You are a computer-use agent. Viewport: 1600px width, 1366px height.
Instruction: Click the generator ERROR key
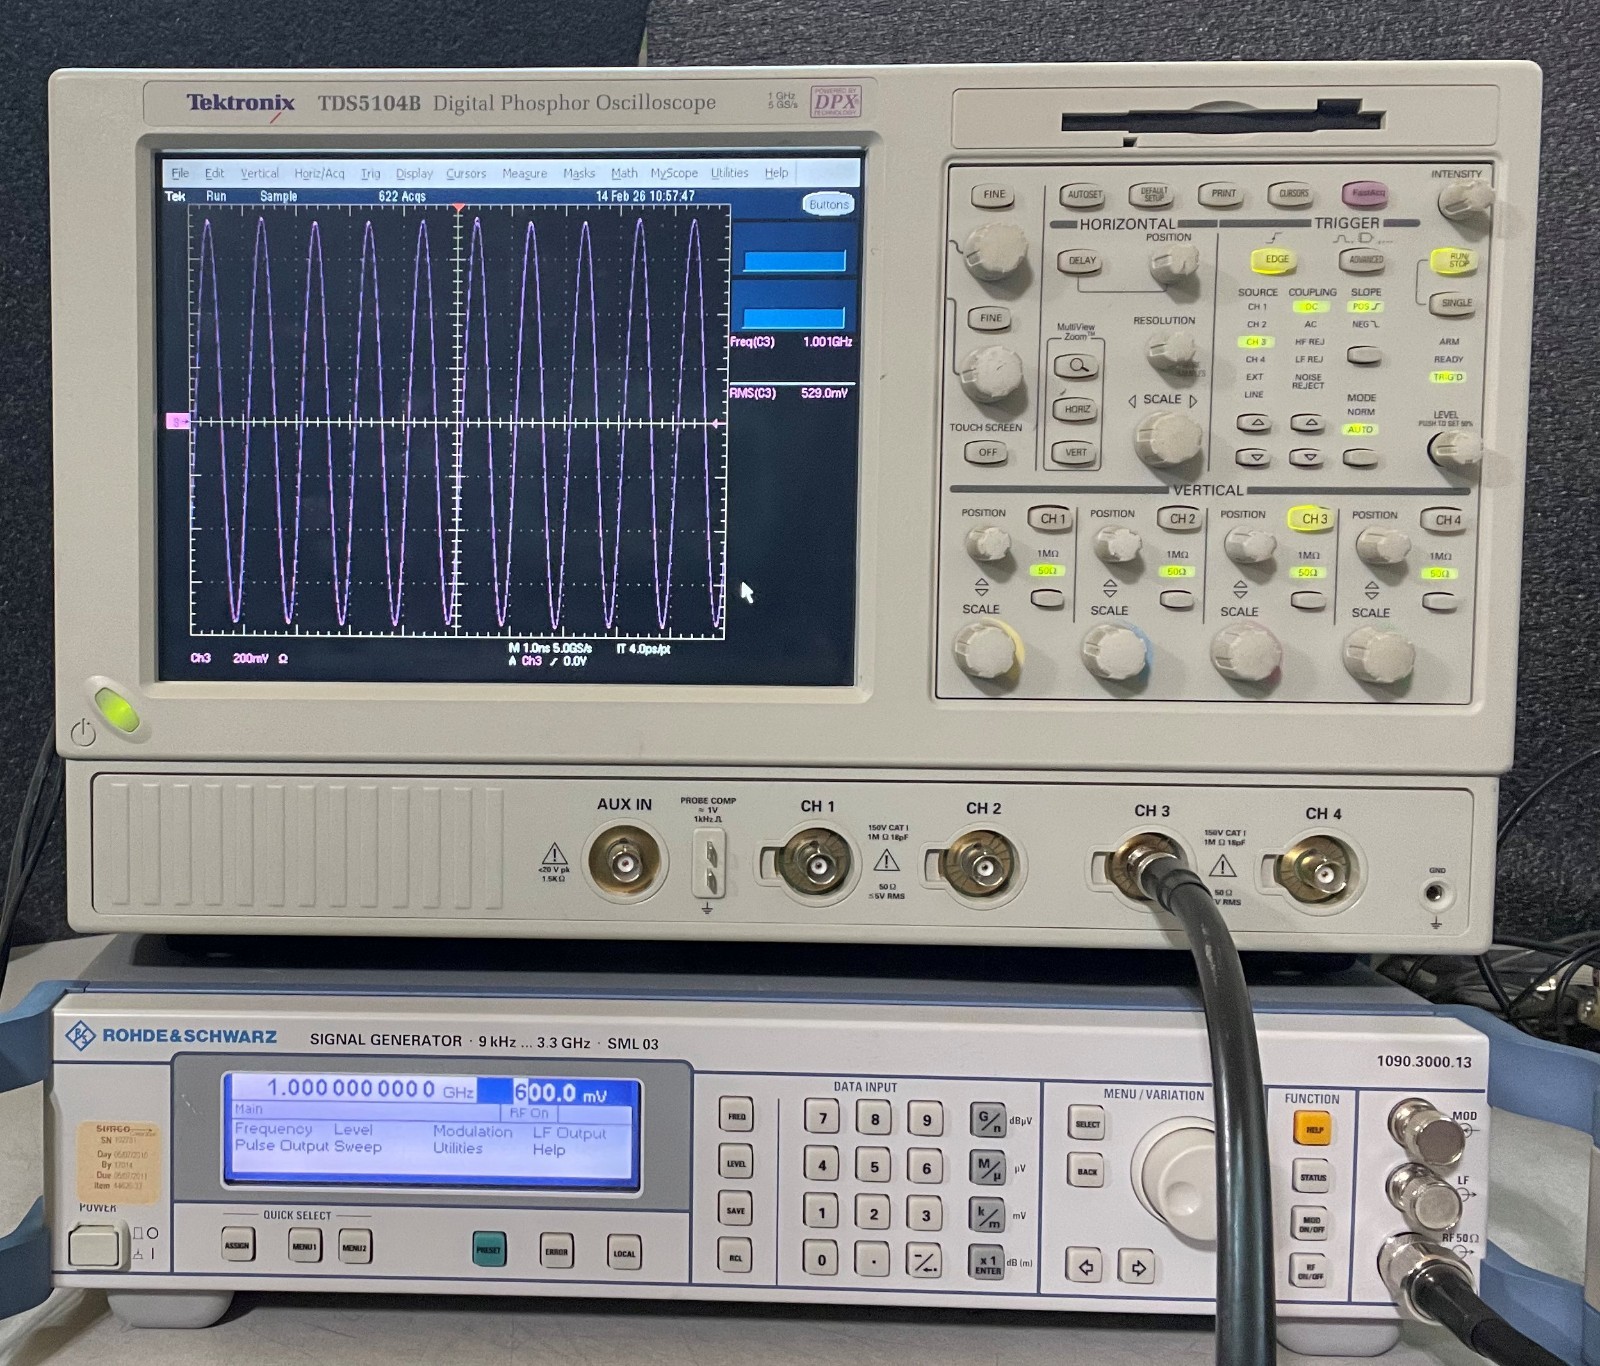coord(556,1251)
